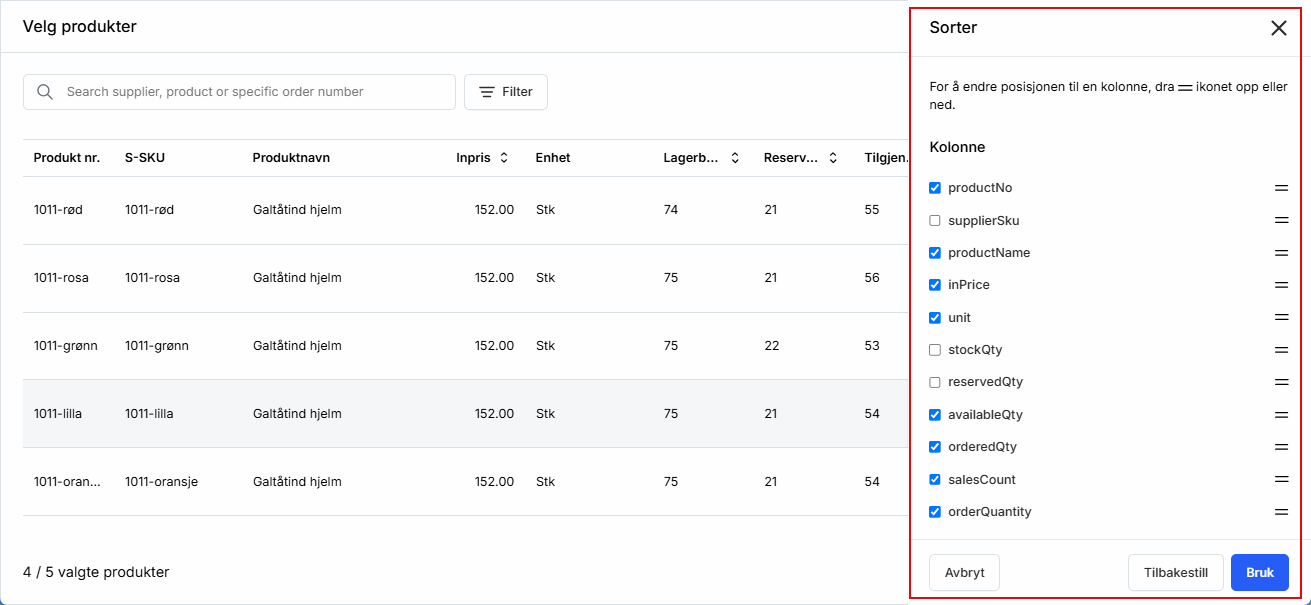Click the reorder handle for availableQty
1311x605 pixels.
tap(1281, 415)
